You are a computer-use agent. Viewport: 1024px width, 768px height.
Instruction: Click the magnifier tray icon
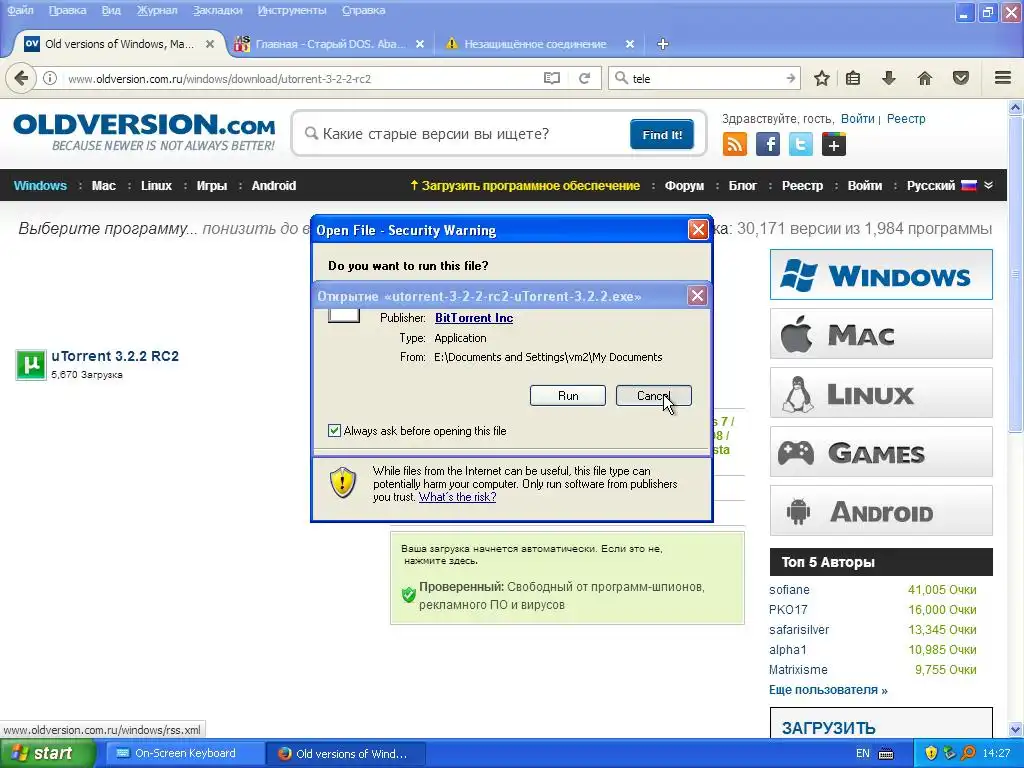[968, 753]
